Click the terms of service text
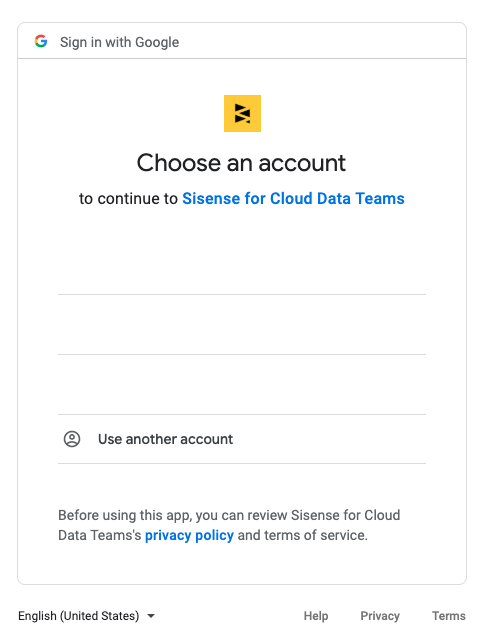Image resolution: width=481 pixels, height=636 pixels. tap(316, 535)
